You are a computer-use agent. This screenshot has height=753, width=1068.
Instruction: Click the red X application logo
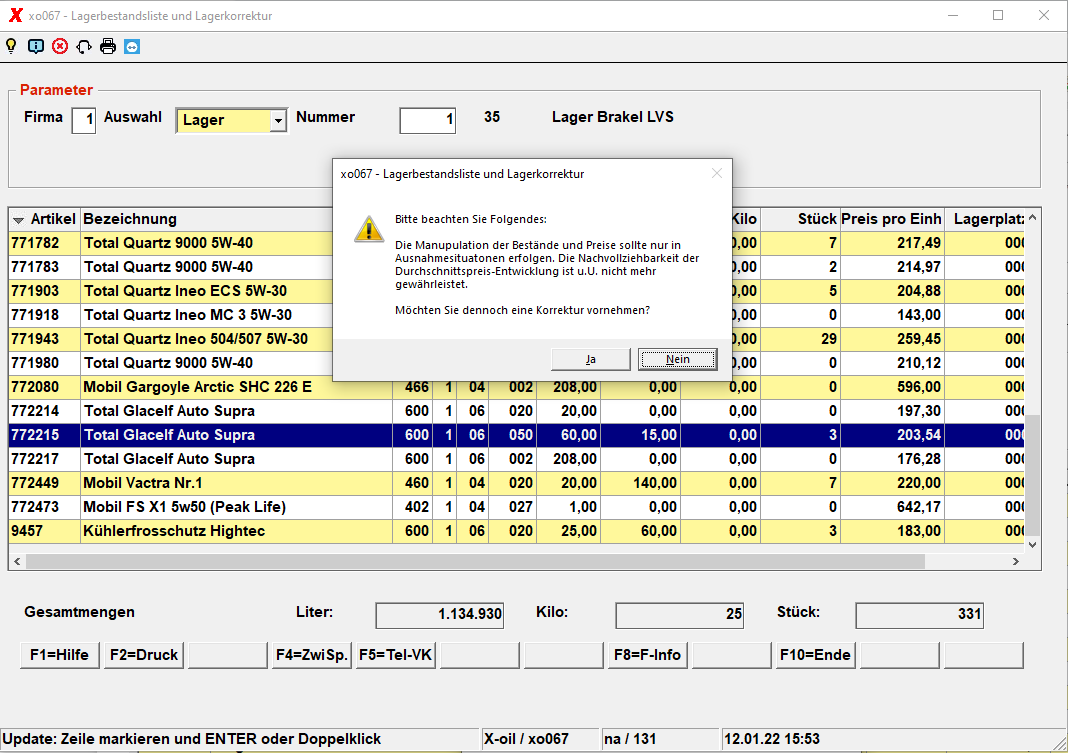(x=15, y=15)
